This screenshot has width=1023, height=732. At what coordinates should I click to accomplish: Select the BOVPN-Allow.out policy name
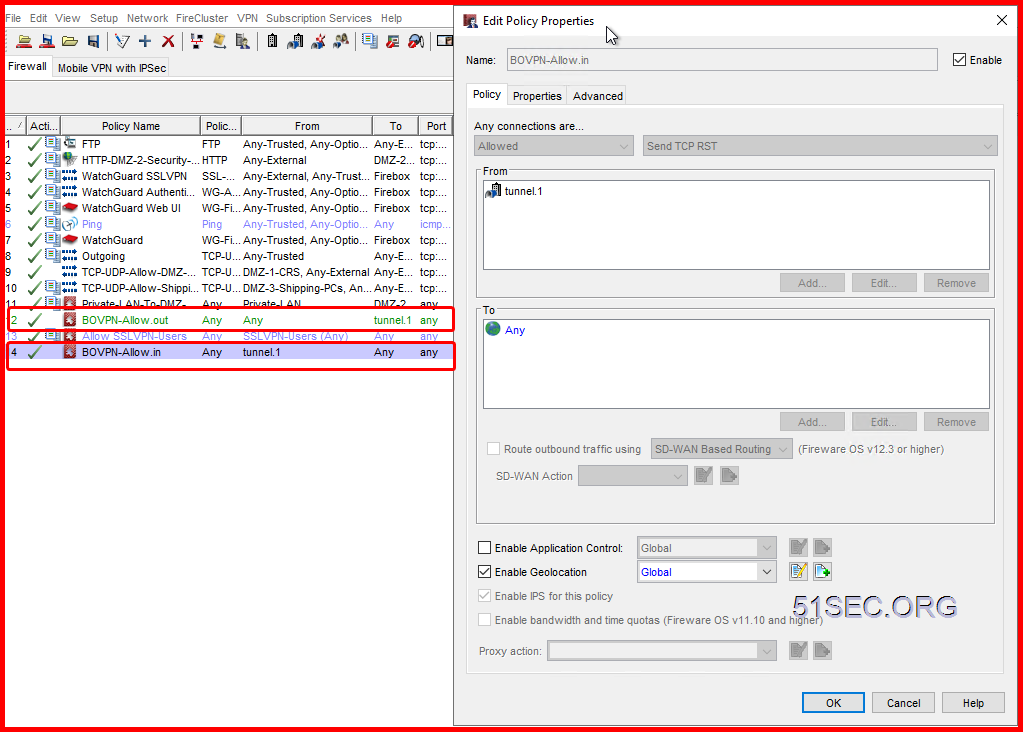pyautogui.click(x=125, y=320)
